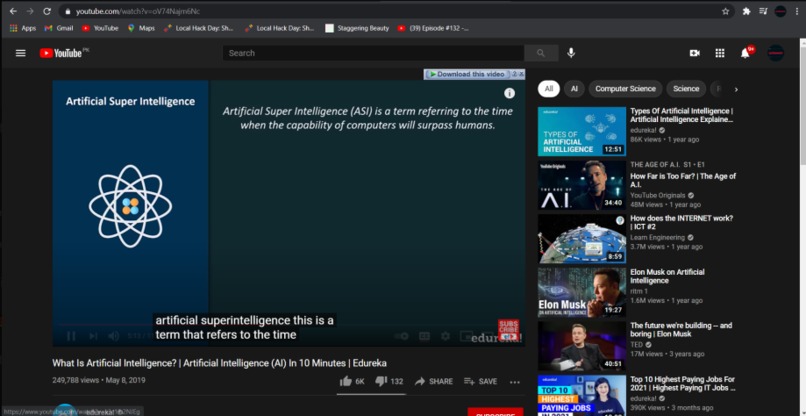Share the video
The height and width of the screenshot is (416, 806).
pyautogui.click(x=434, y=381)
